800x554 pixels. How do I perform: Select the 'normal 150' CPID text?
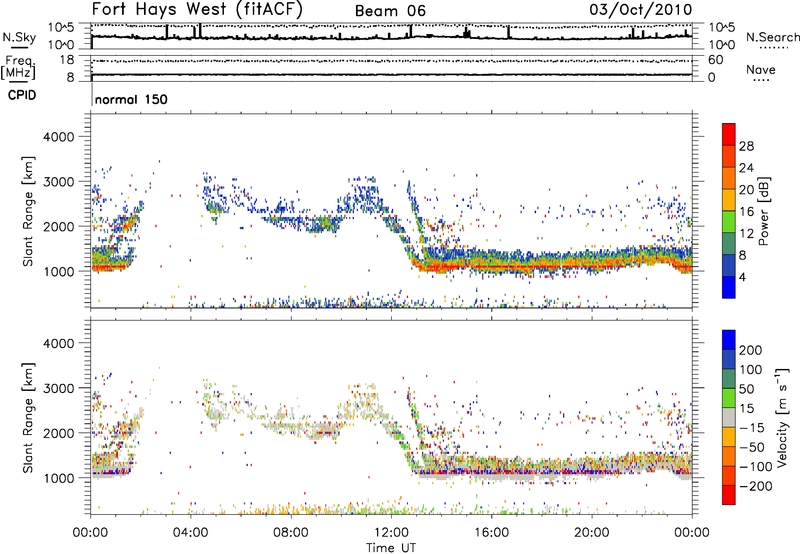click(131, 99)
